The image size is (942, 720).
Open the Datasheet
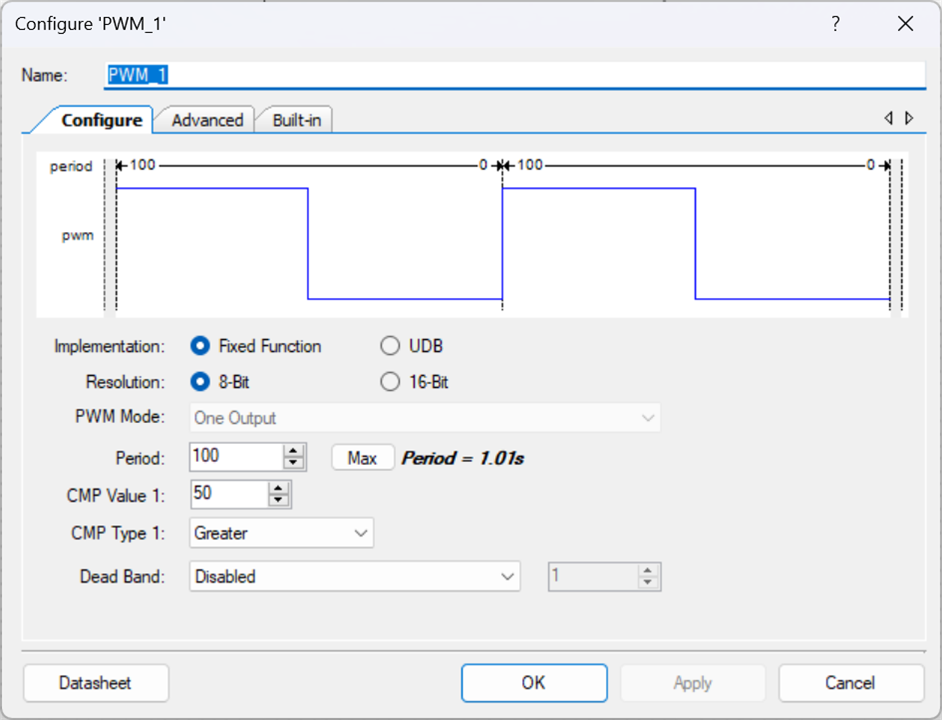click(x=95, y=683)
